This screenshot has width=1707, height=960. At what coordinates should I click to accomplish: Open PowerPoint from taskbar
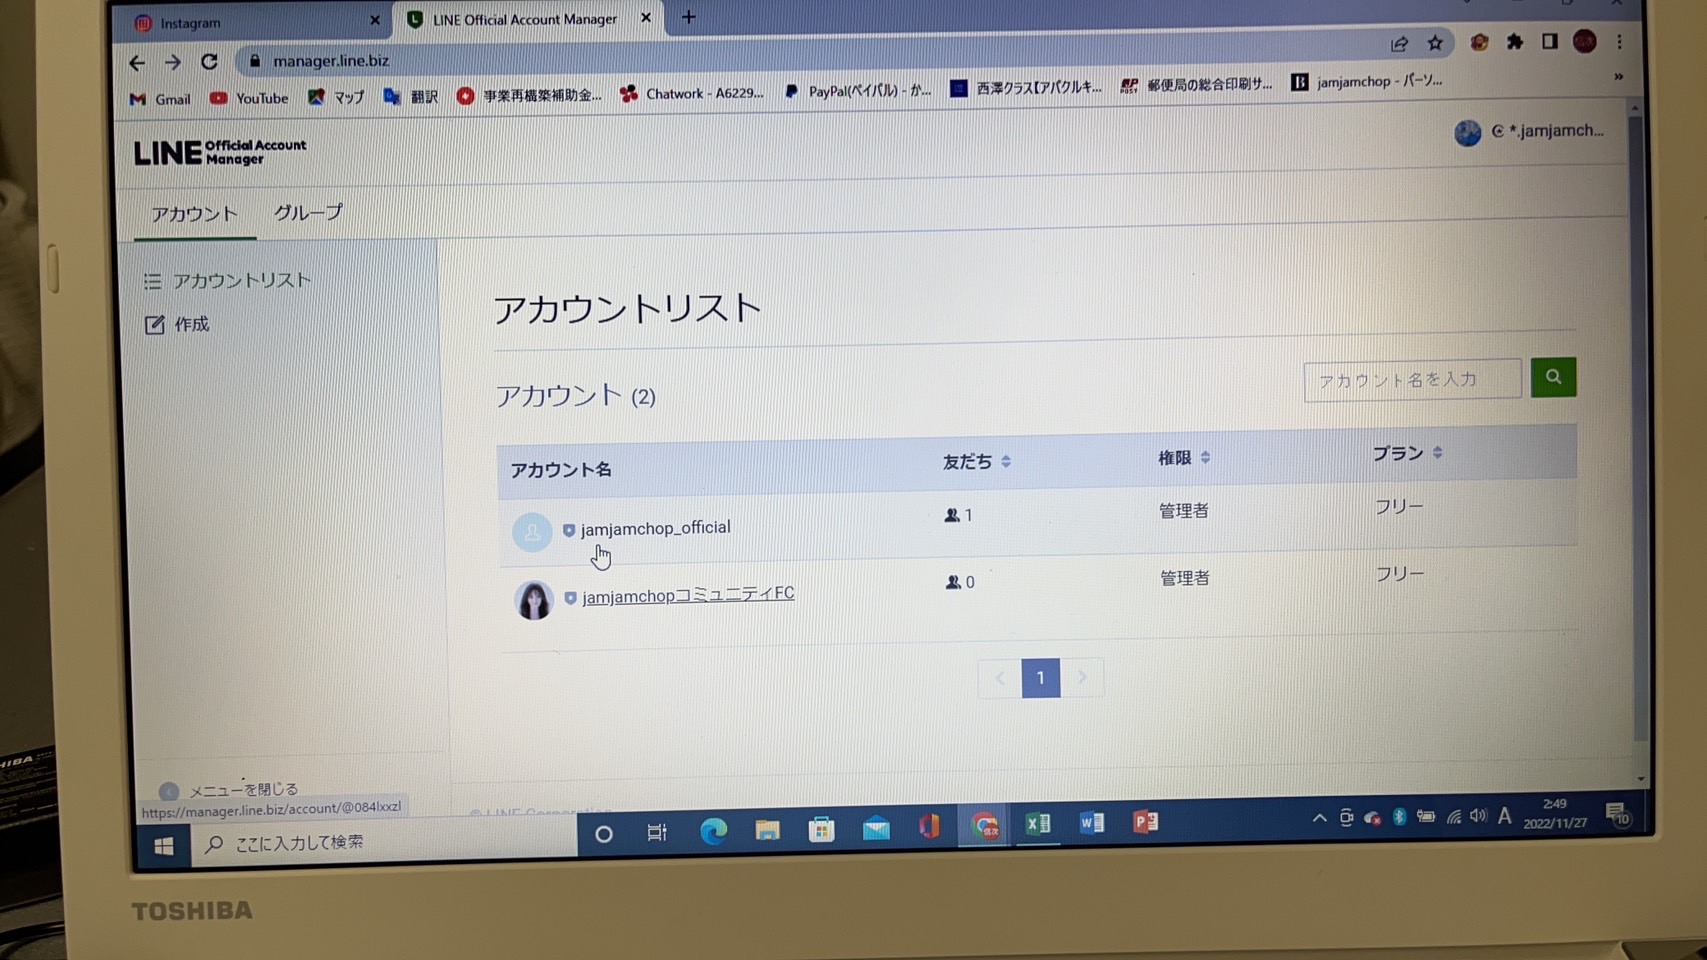[x=1146, y=821]
